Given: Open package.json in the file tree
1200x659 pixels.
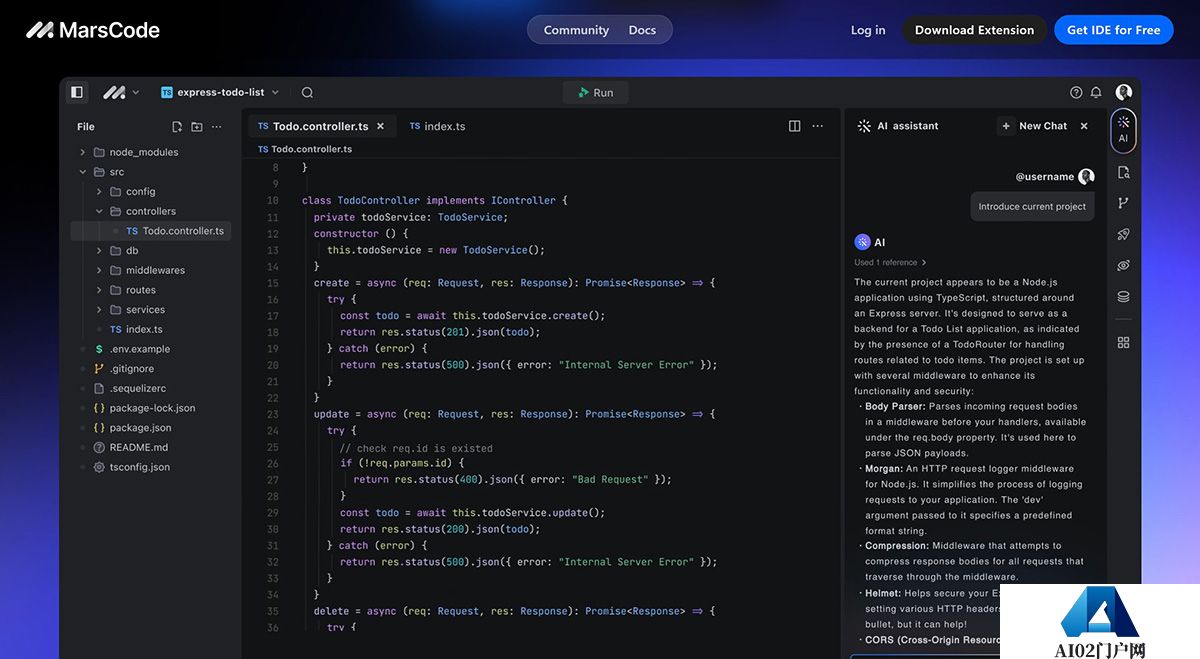Looking at the screenshot, I should (x=139, y=428).
